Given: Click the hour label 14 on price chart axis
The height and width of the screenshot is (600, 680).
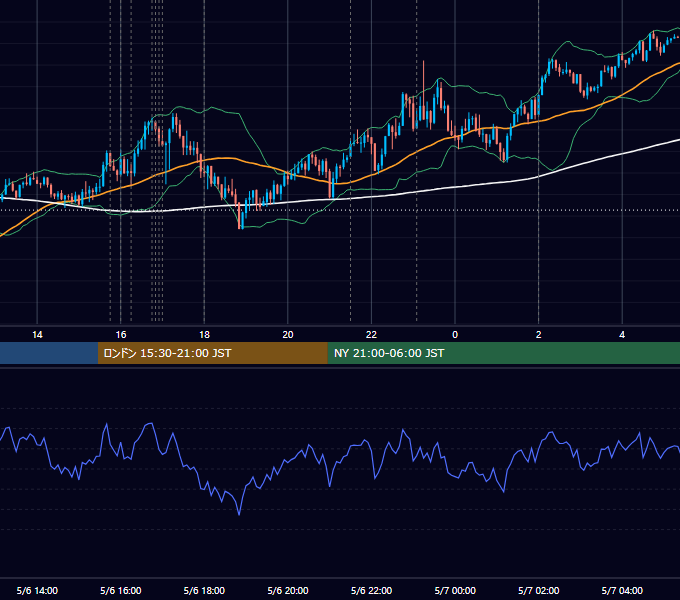Looking at the screenshot, I should (37, 335).
